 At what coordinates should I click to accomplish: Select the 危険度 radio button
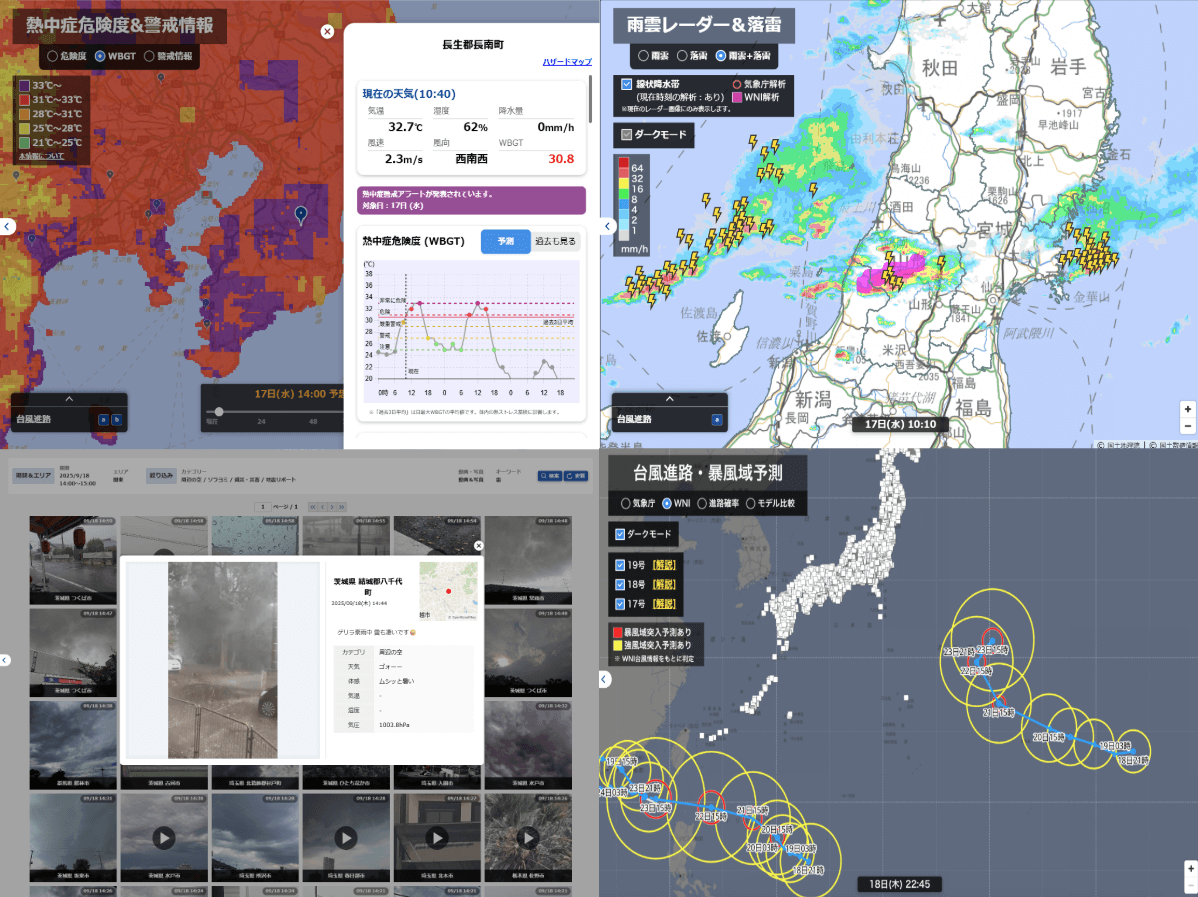click(x=53, y=57)
